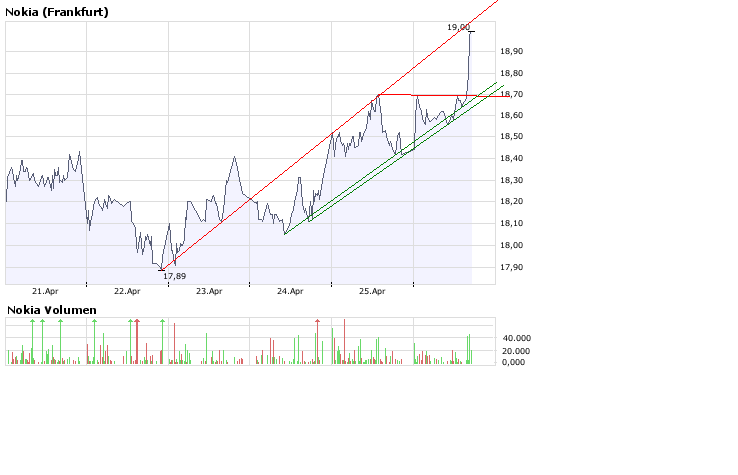
Task: Click the 18,80 price axis label
Action: point(512,73)
